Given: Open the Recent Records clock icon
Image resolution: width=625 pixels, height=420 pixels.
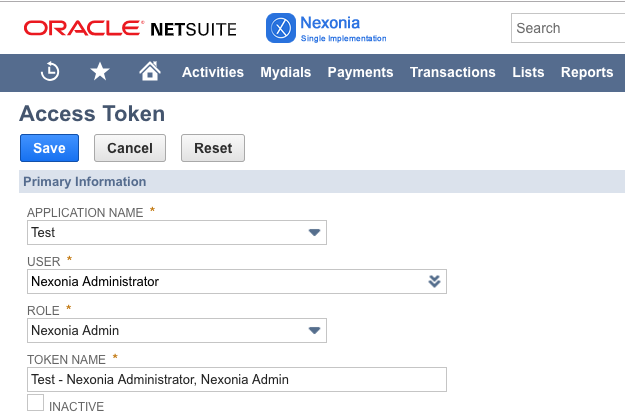Looking at the screenshot, I should [x=50, y=72].
